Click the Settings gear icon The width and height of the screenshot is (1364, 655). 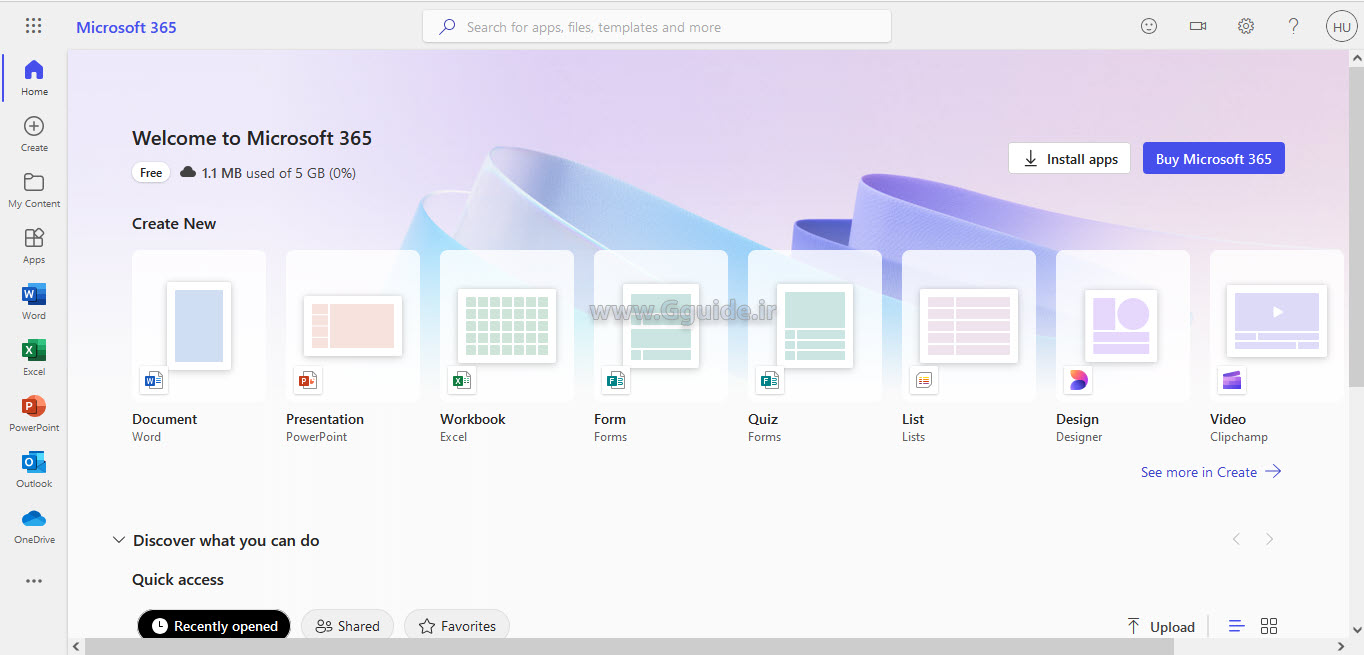click(x=1245, y=26)
